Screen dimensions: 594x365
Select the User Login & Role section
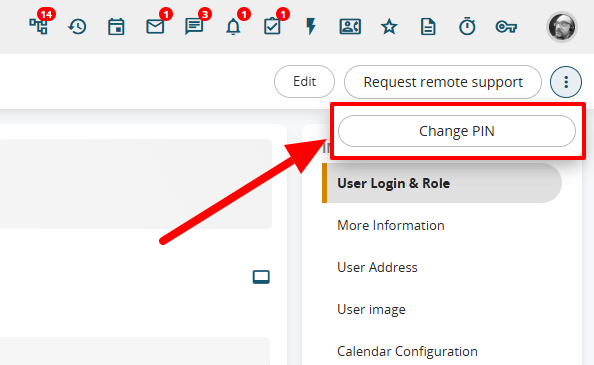442,183
